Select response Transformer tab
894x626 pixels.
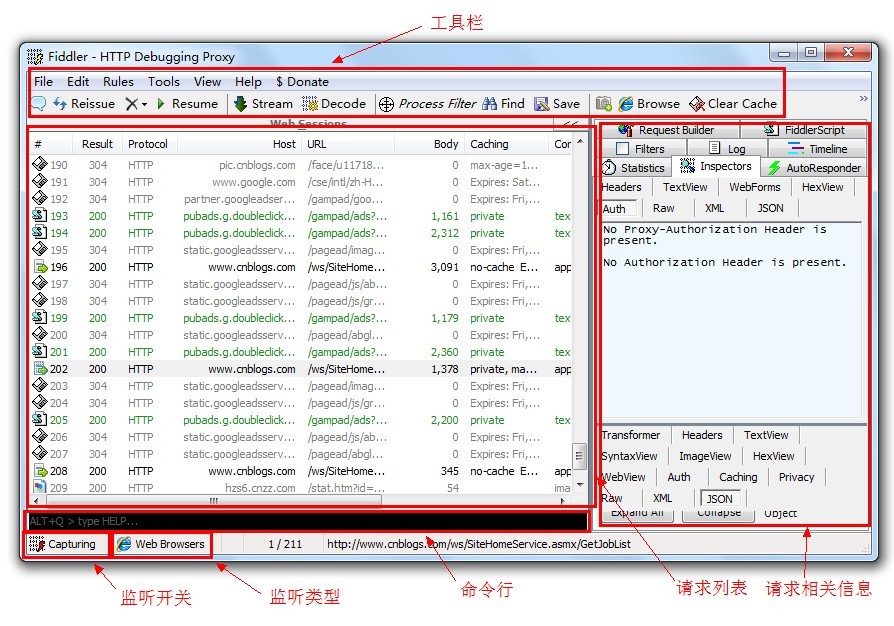(x=631, y=435)
